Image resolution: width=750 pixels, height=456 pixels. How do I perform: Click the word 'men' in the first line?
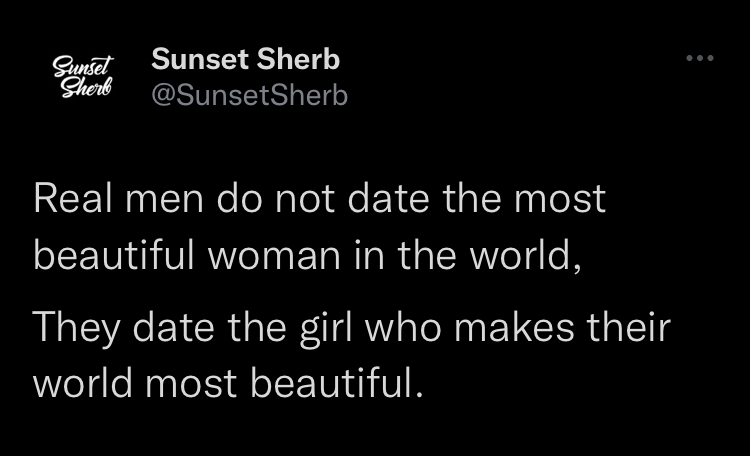(165, 199)
